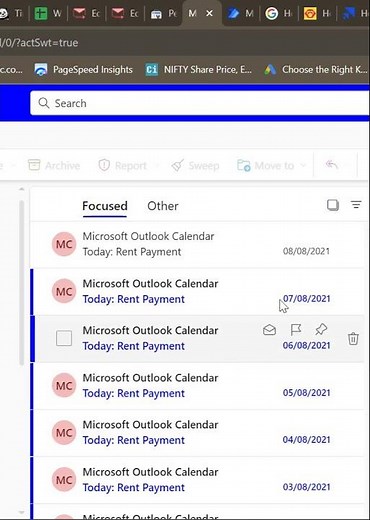The height and width of the screenshot is (520, 370).
Task: Open the 05/08/2021 Rent Payment email
Action: point(197,386)
